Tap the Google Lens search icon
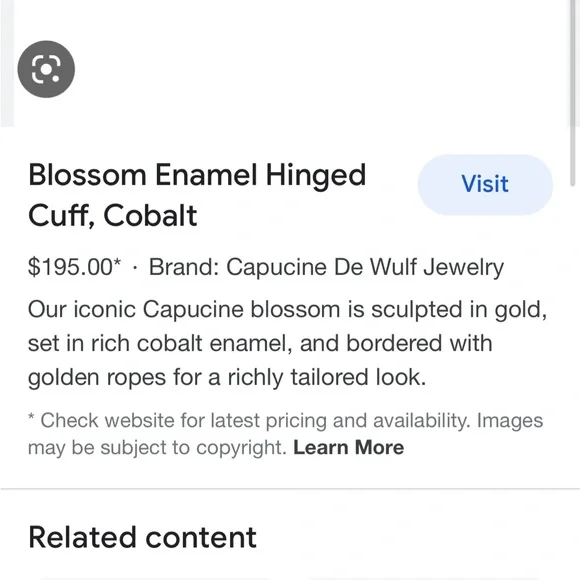580x580 pixels. click(46, 69)
